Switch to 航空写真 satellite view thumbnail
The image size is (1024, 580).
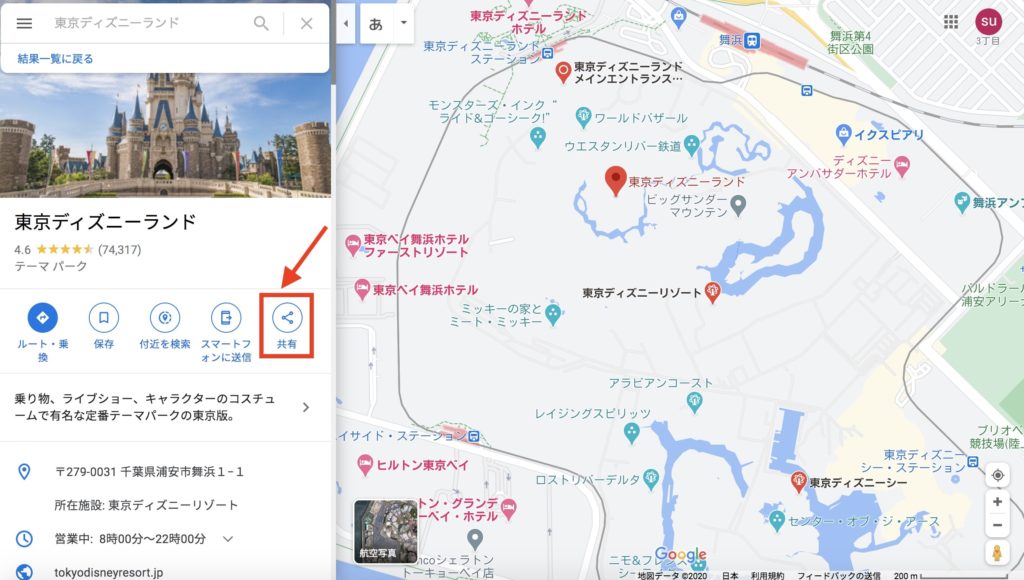coord(385,532)
